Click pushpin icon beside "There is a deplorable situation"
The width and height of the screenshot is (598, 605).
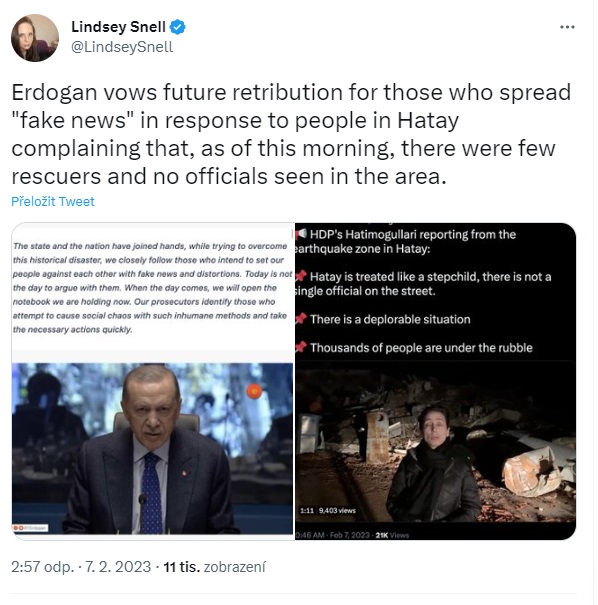coord(301,319)
